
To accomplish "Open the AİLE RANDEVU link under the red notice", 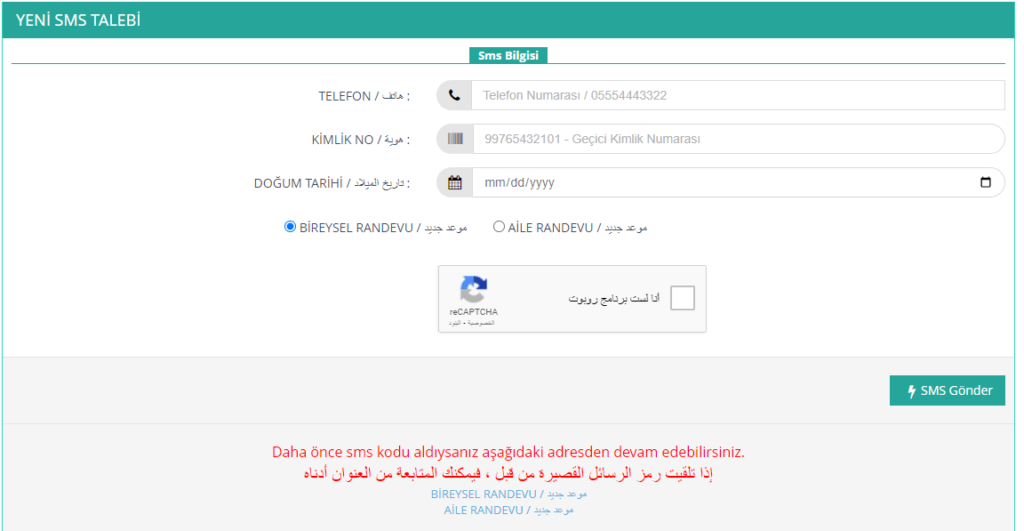I will point(484,510).
